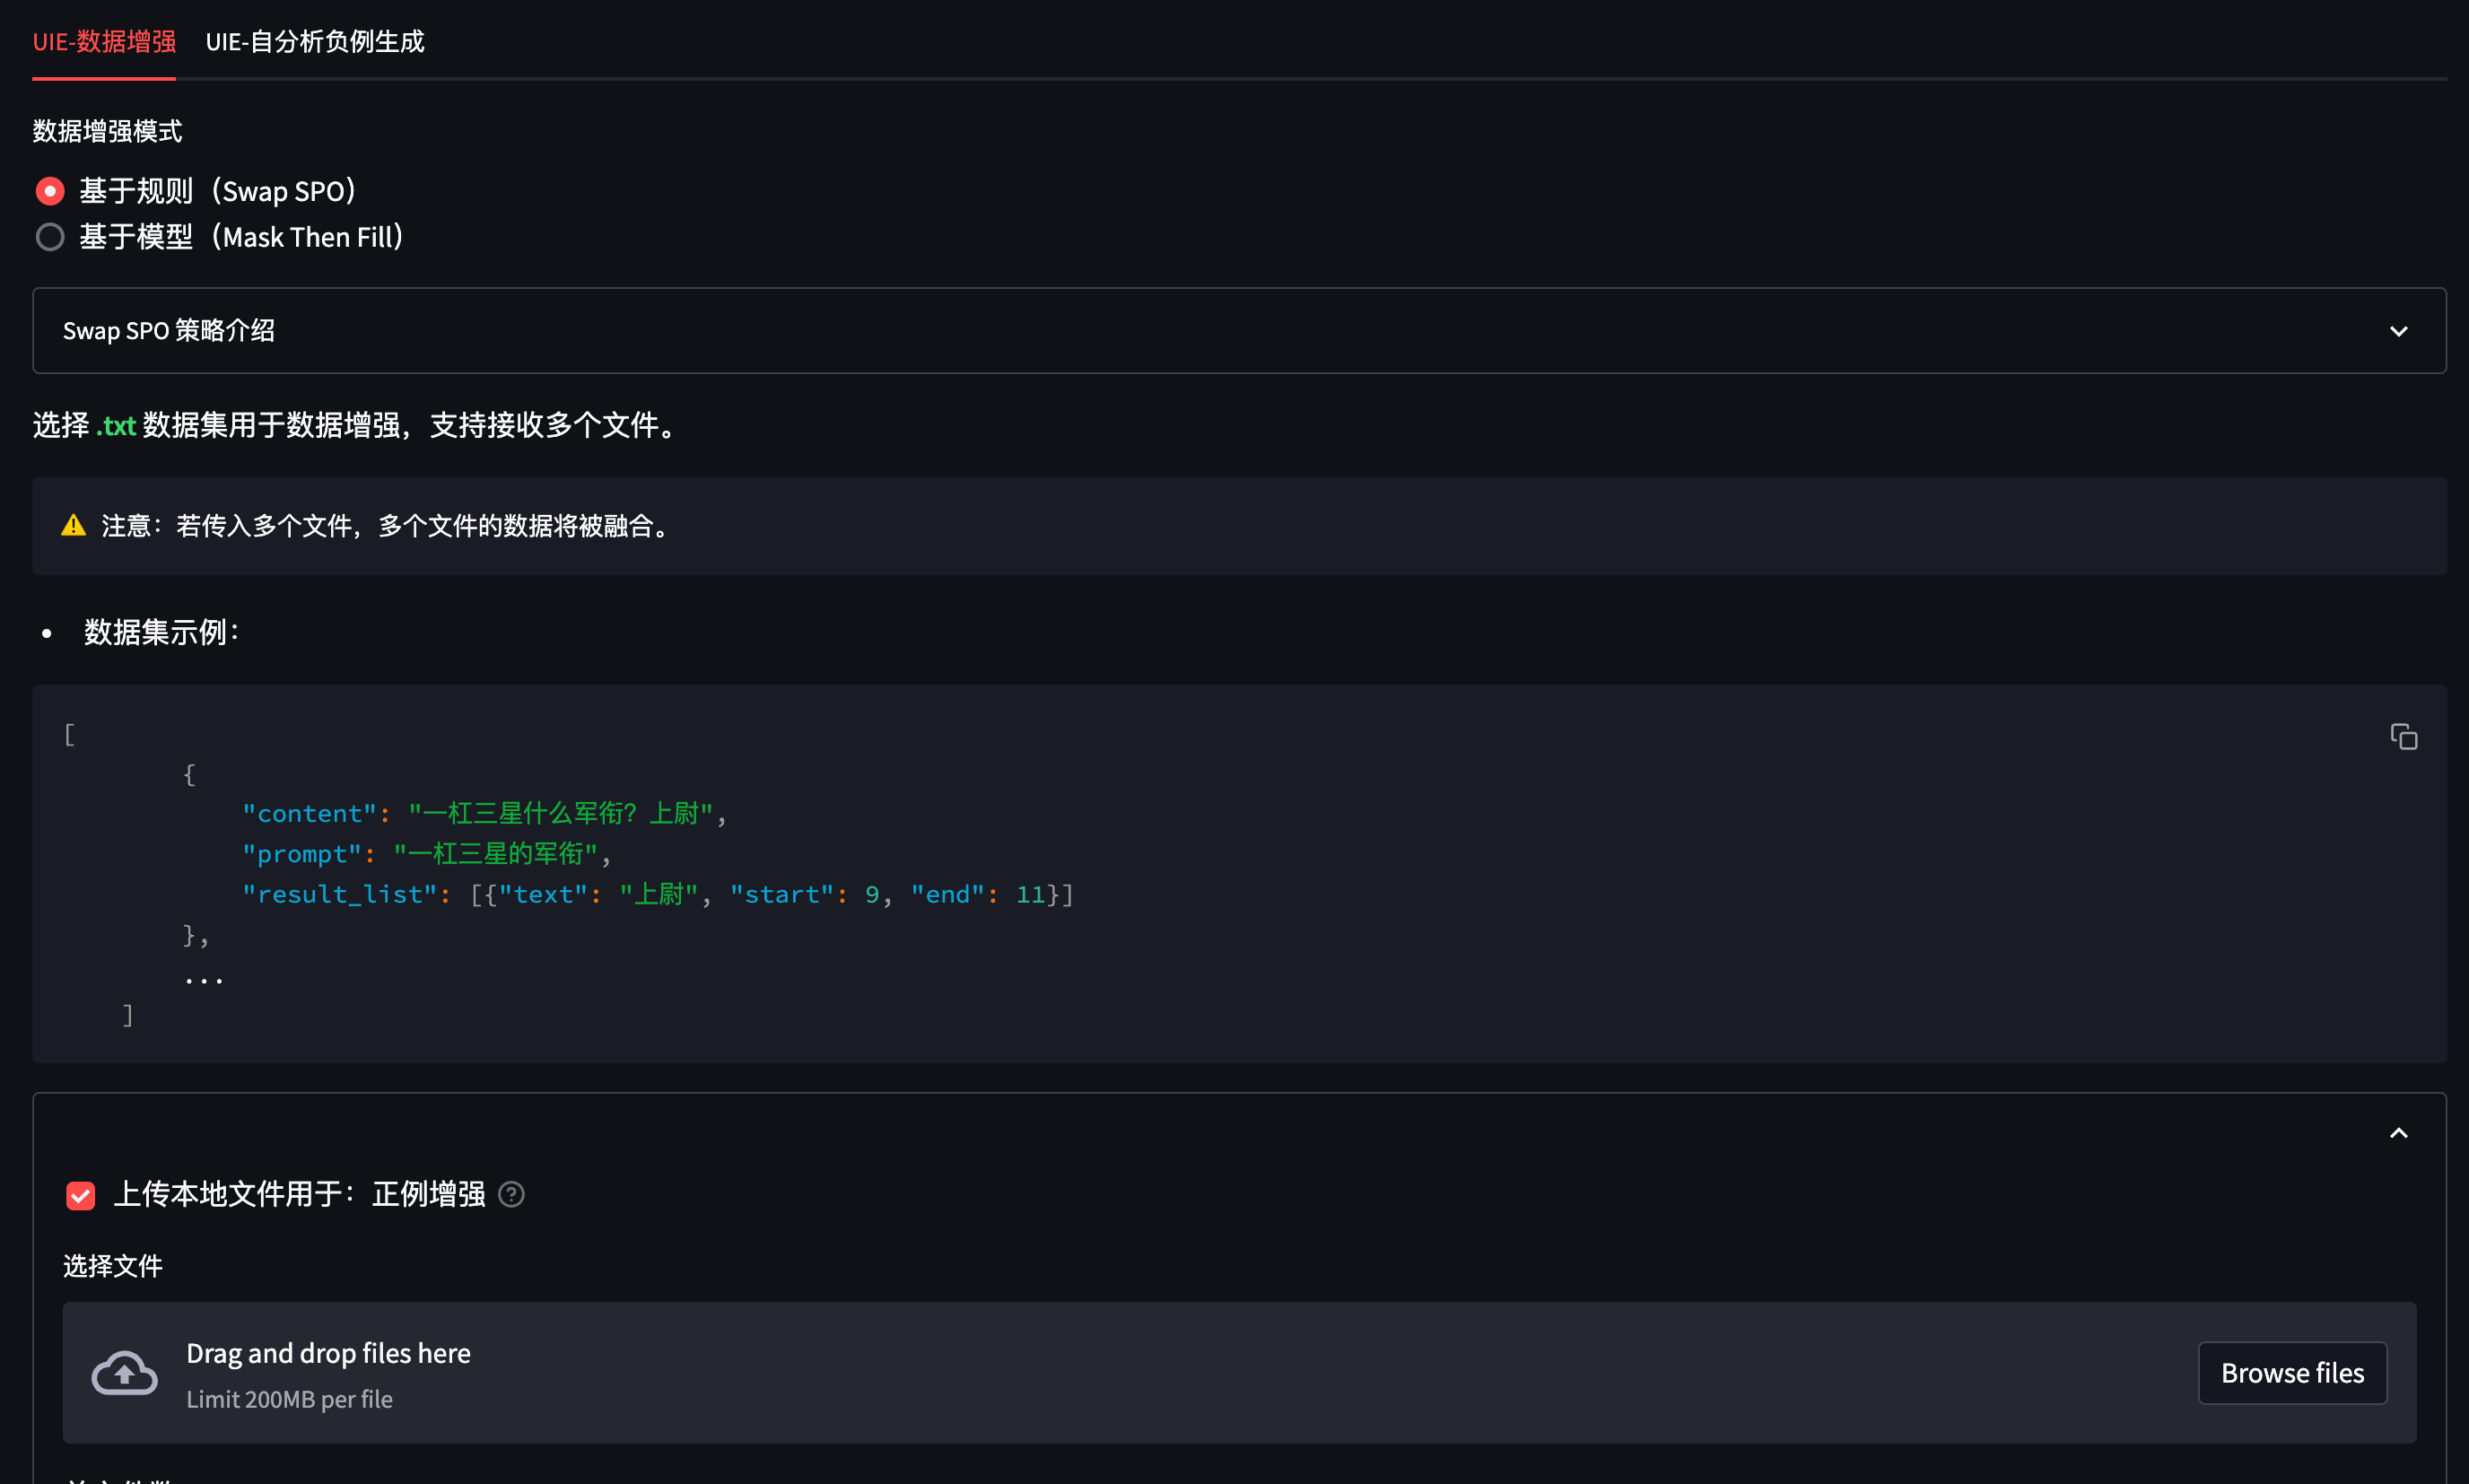Switch to UIE-数据增强 tab

click(104, 42)
